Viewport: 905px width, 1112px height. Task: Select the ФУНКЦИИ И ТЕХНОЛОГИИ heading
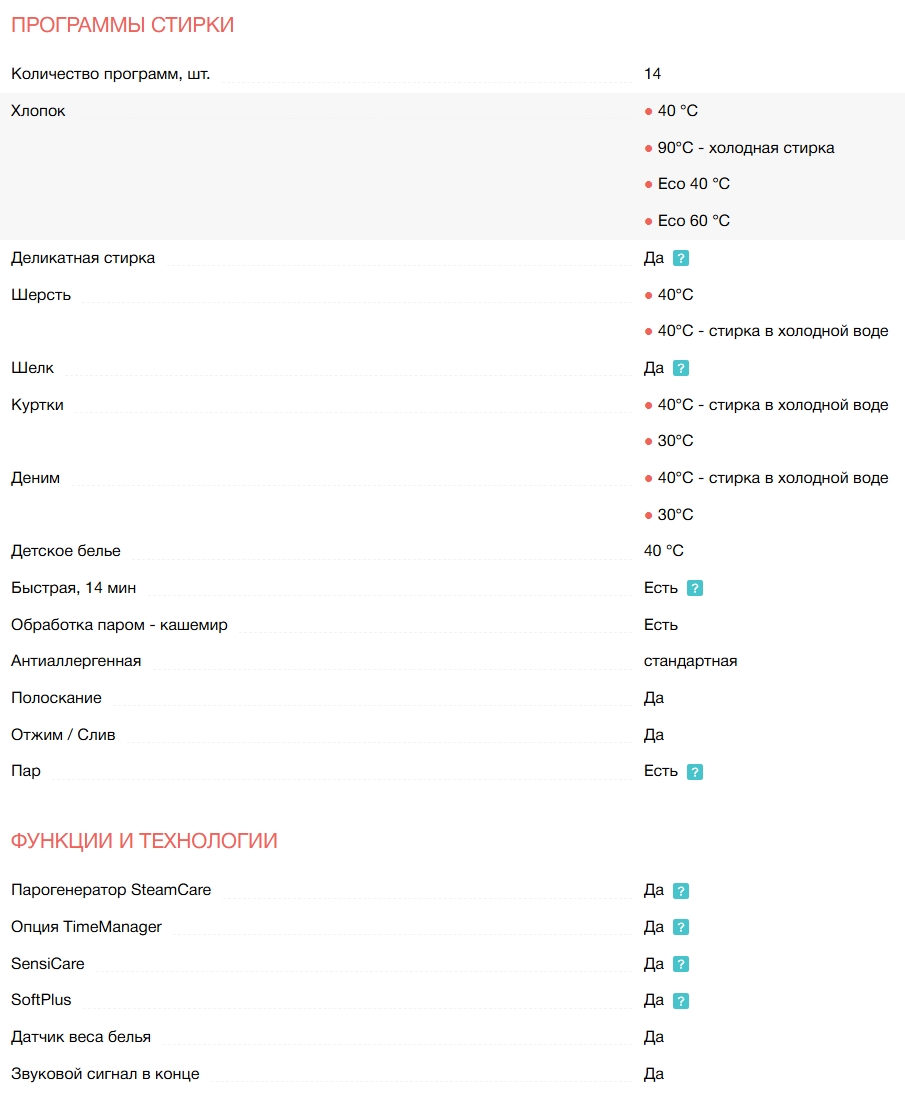[144, 841]
